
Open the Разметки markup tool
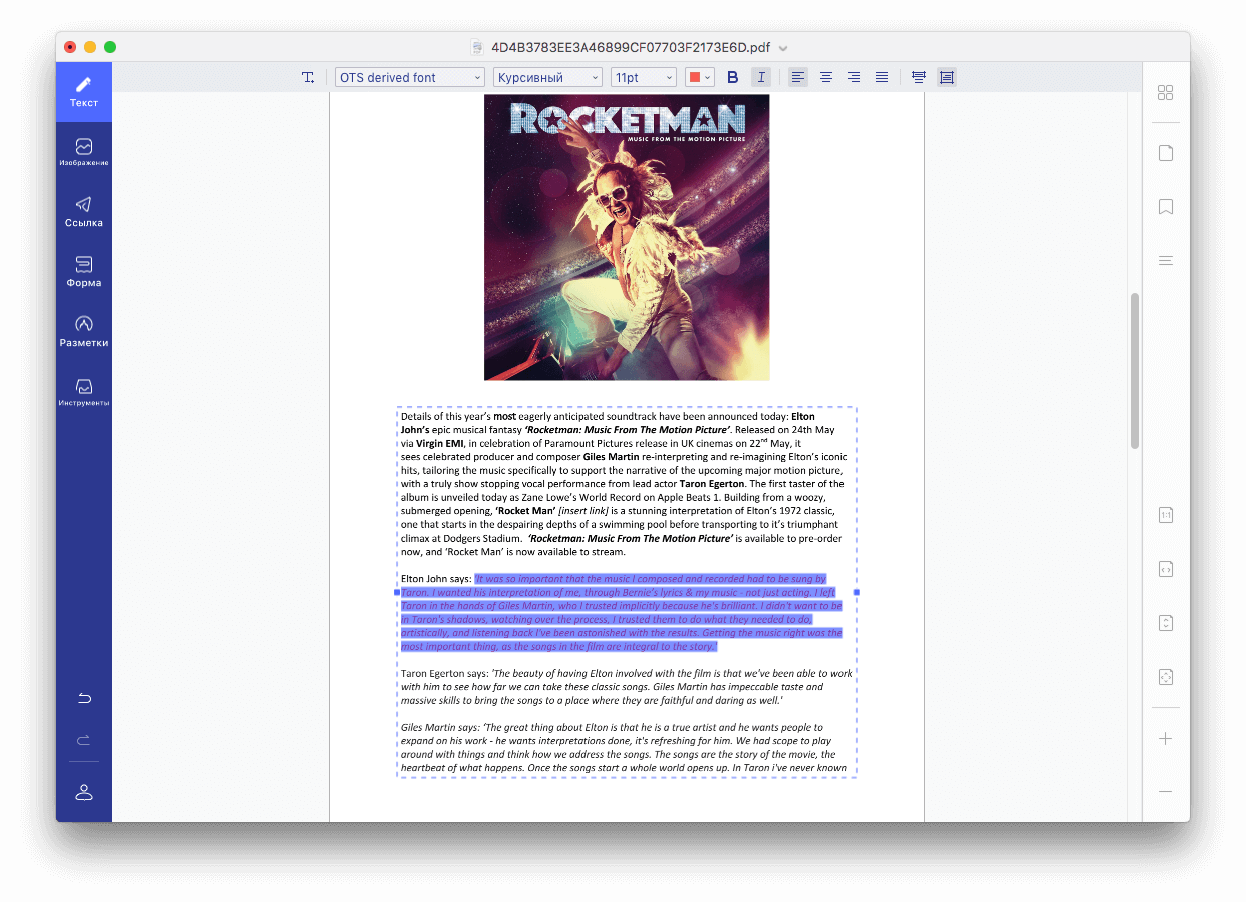(x=84, y=332)
